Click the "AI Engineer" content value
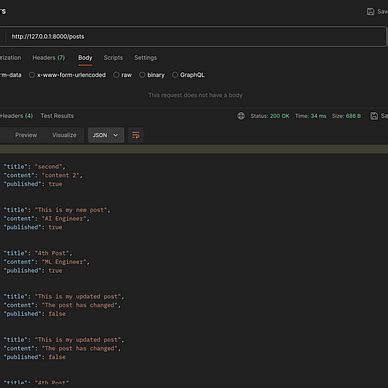This screenshot has width=388, height=388. pyautogui.click(x=64, y=219)
